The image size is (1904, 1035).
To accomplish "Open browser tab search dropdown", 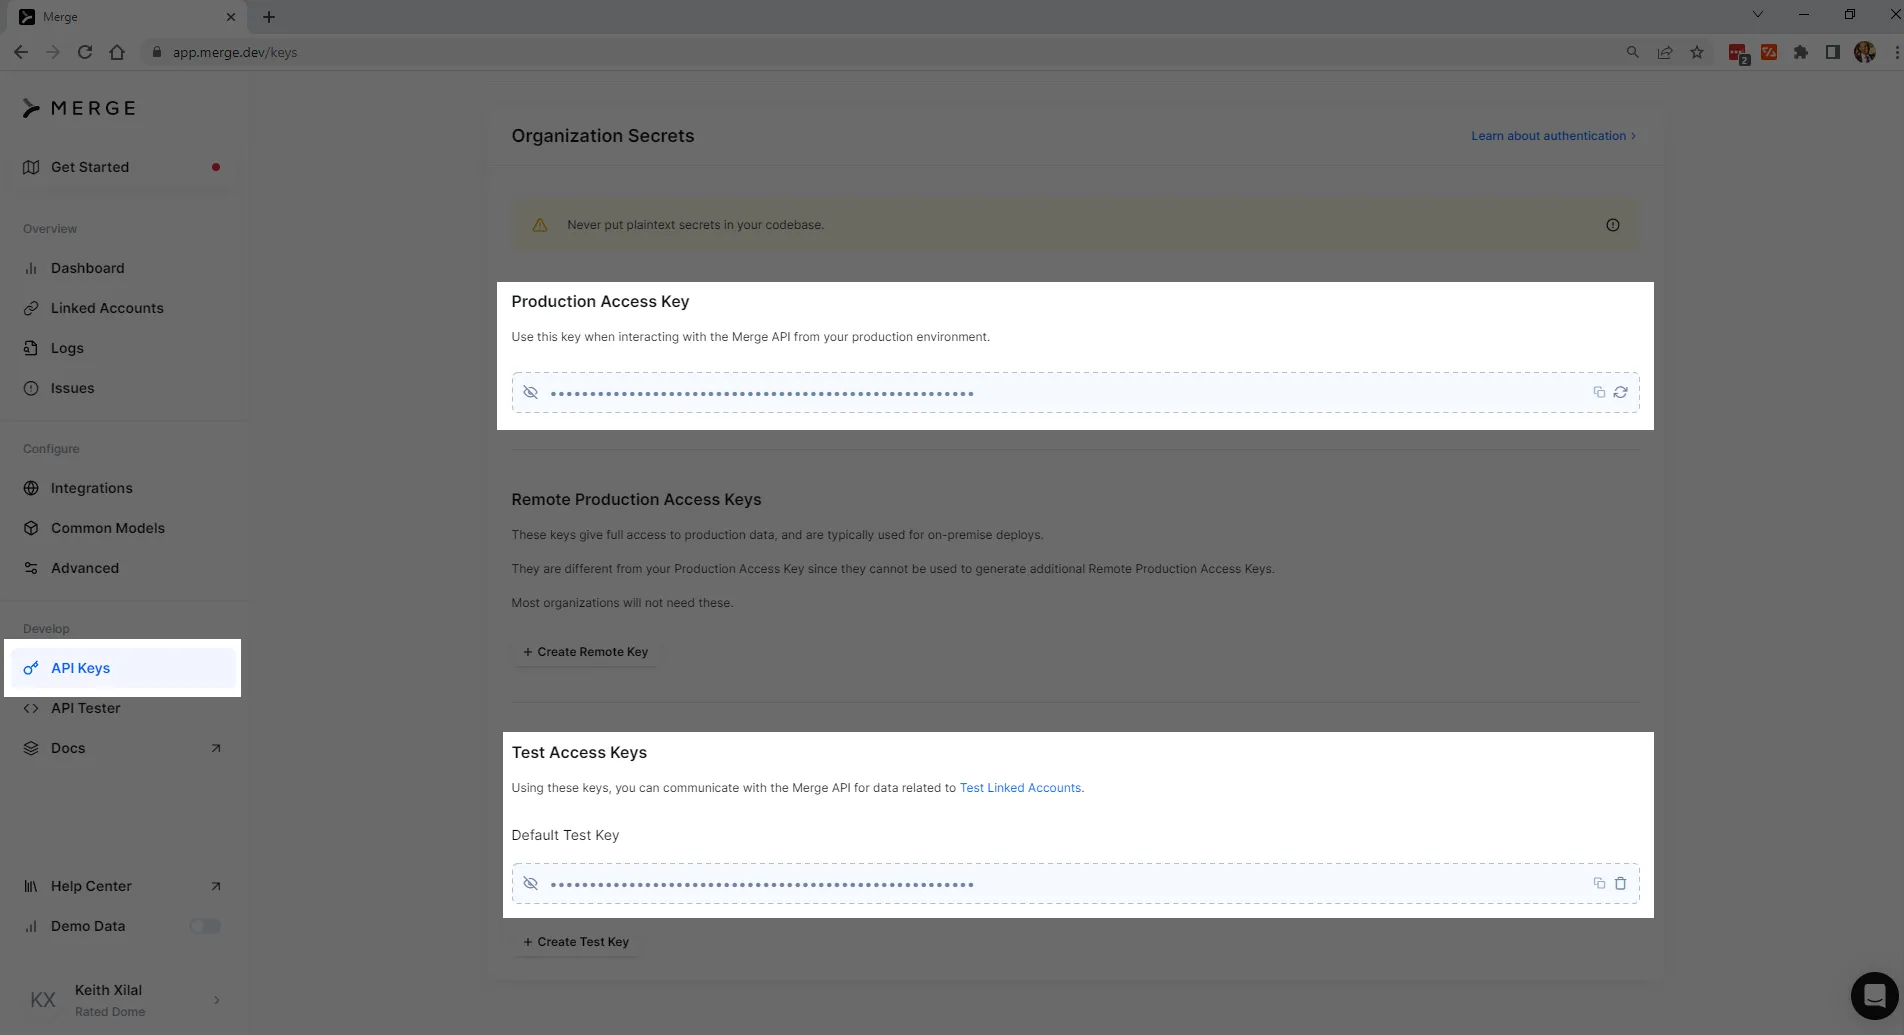I will (x=1757, y=14).
